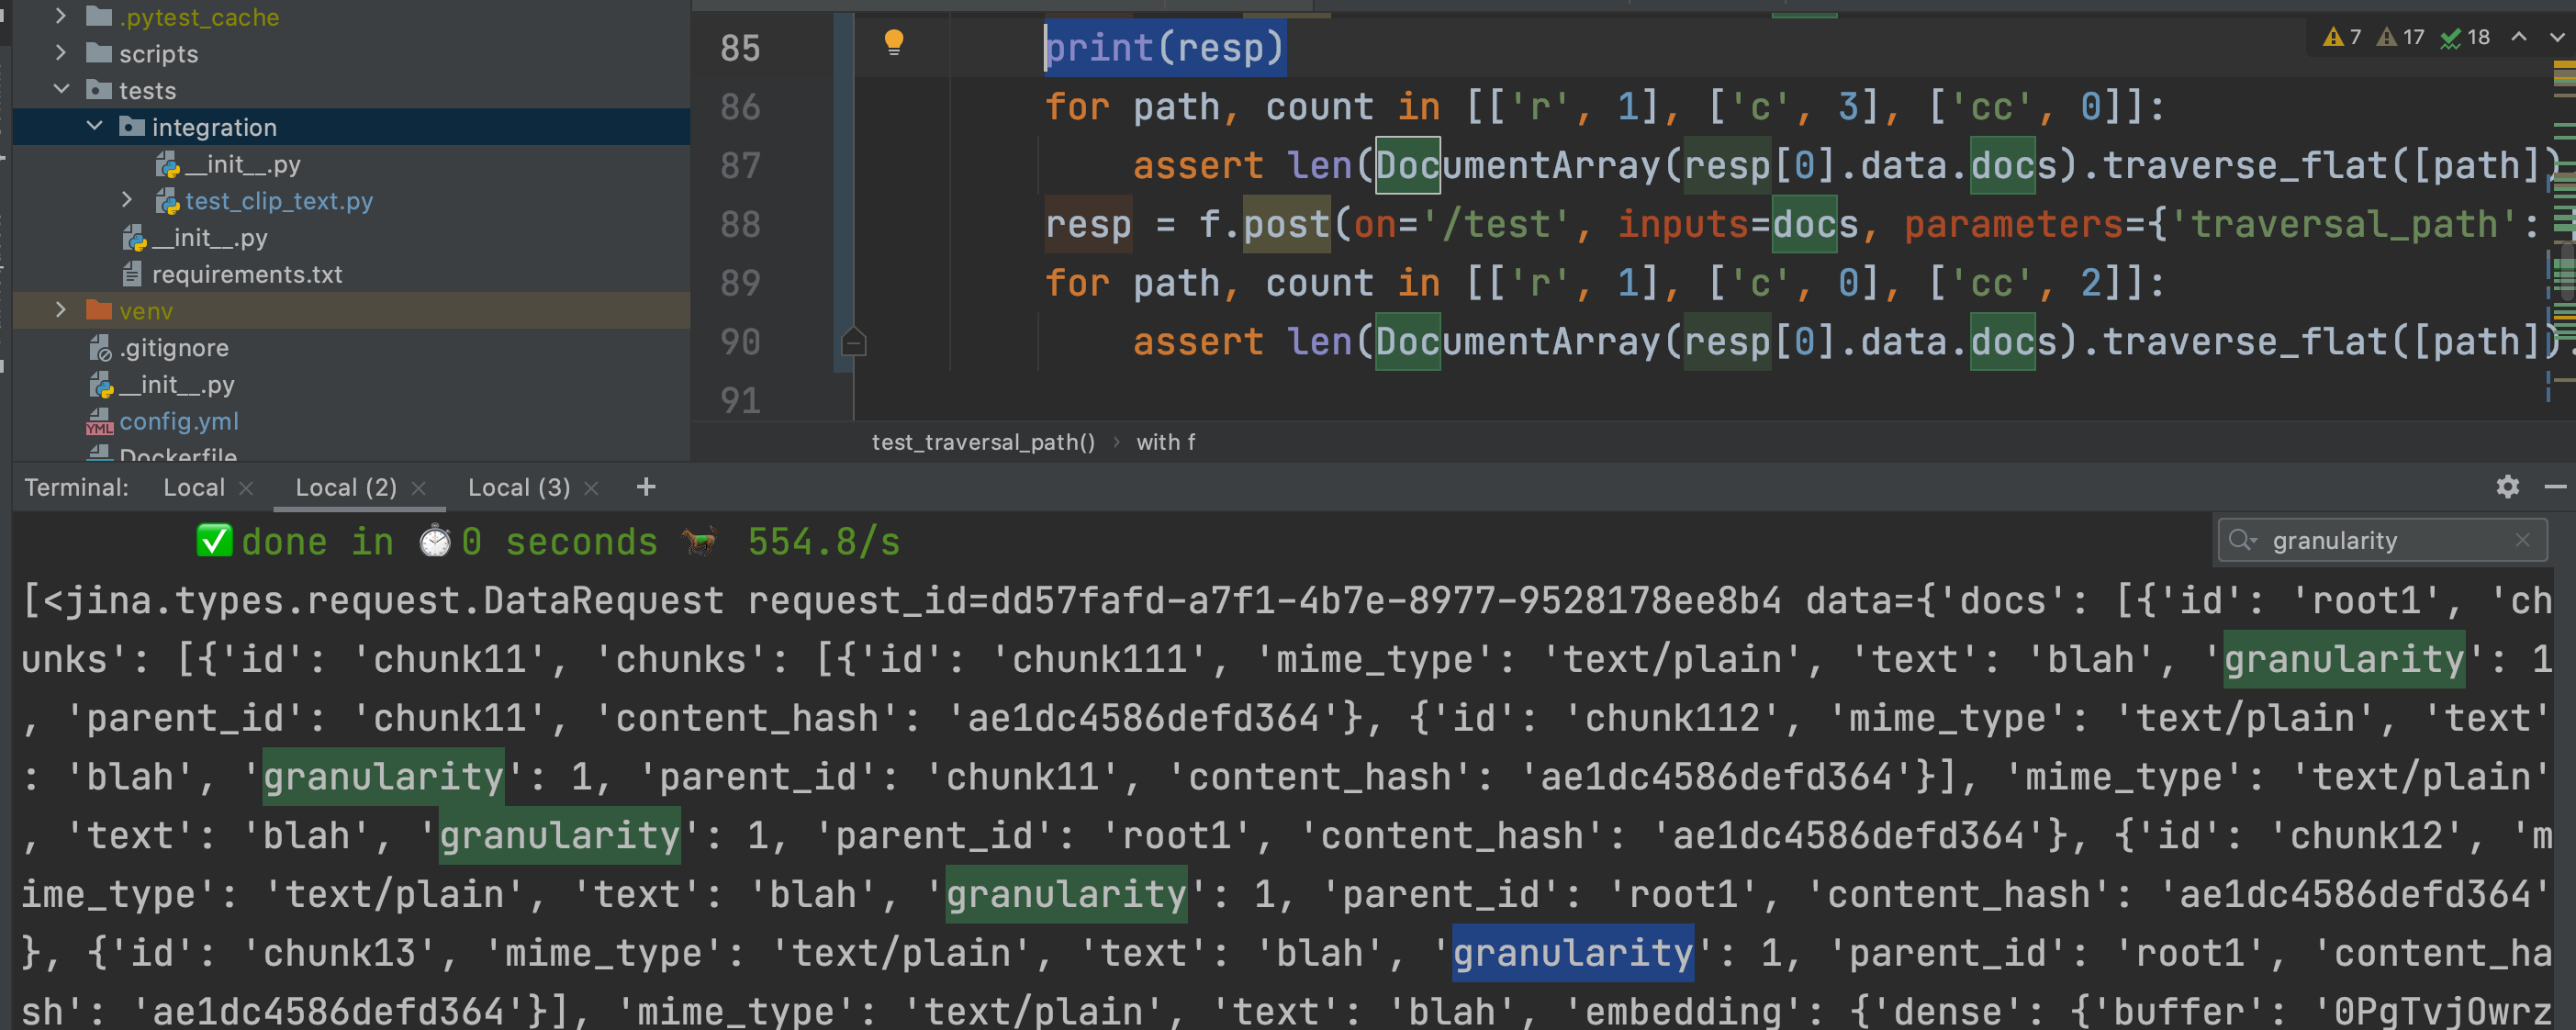Click the yellow lightbulb intention icon
Viewport: 2576px width, 1030px height.
tap(894, 42)
